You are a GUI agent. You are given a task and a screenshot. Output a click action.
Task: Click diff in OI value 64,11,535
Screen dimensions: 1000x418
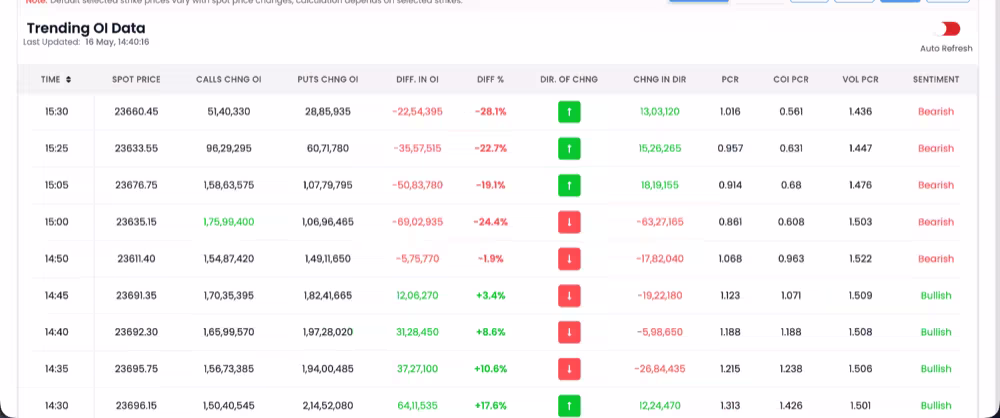417,406
